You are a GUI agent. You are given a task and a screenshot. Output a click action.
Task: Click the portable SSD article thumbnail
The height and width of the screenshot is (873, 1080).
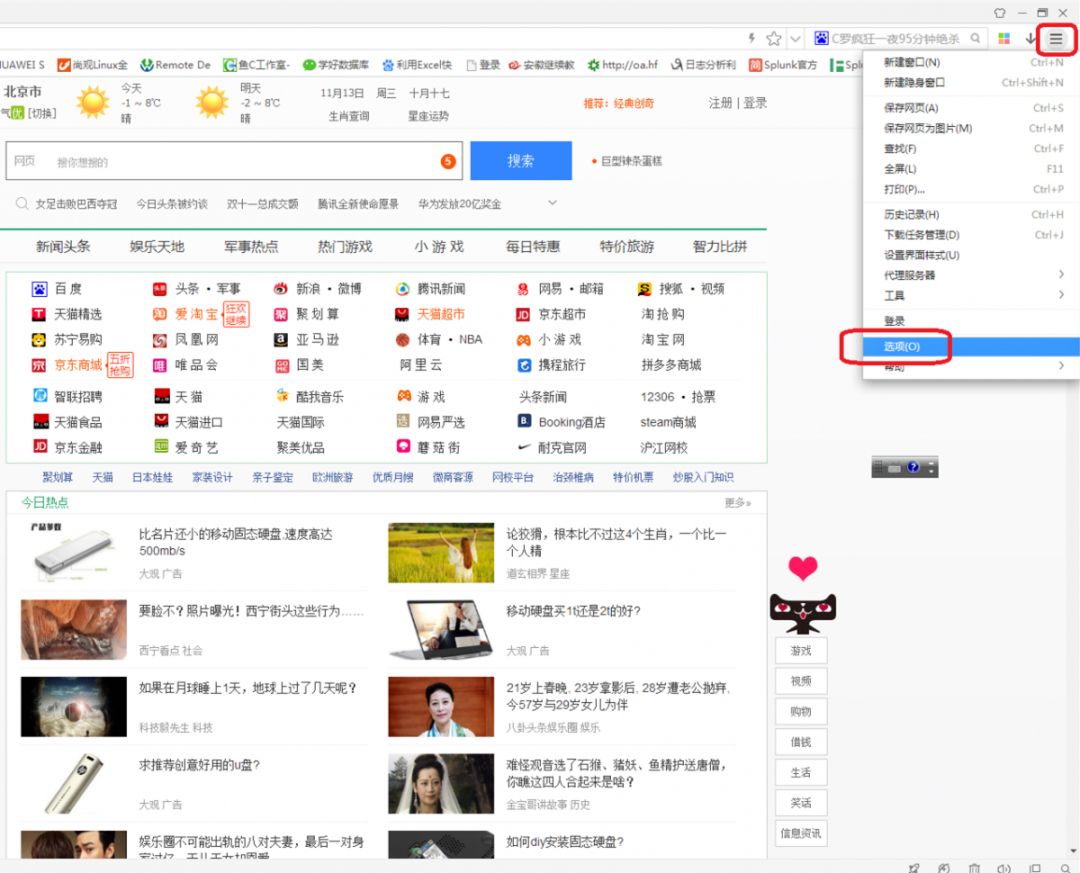point(74,553)
